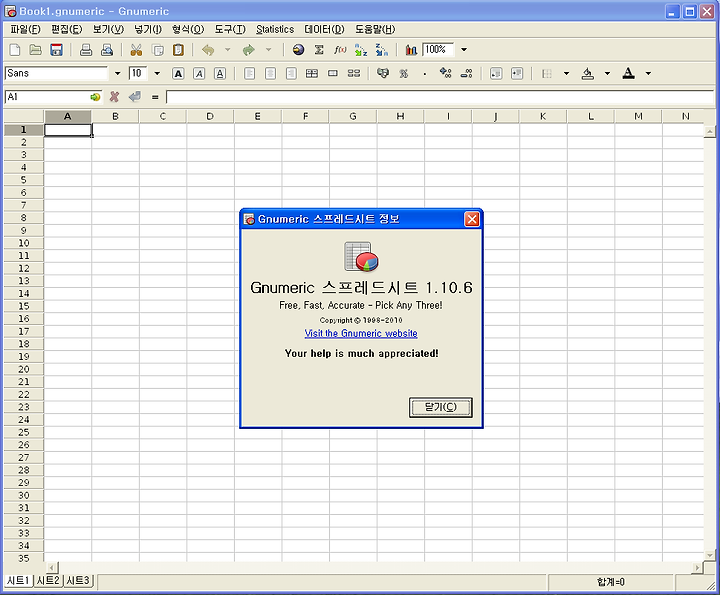This screenshot has width=720, height=595.
Task: Split merged cells
Action: 354,73
